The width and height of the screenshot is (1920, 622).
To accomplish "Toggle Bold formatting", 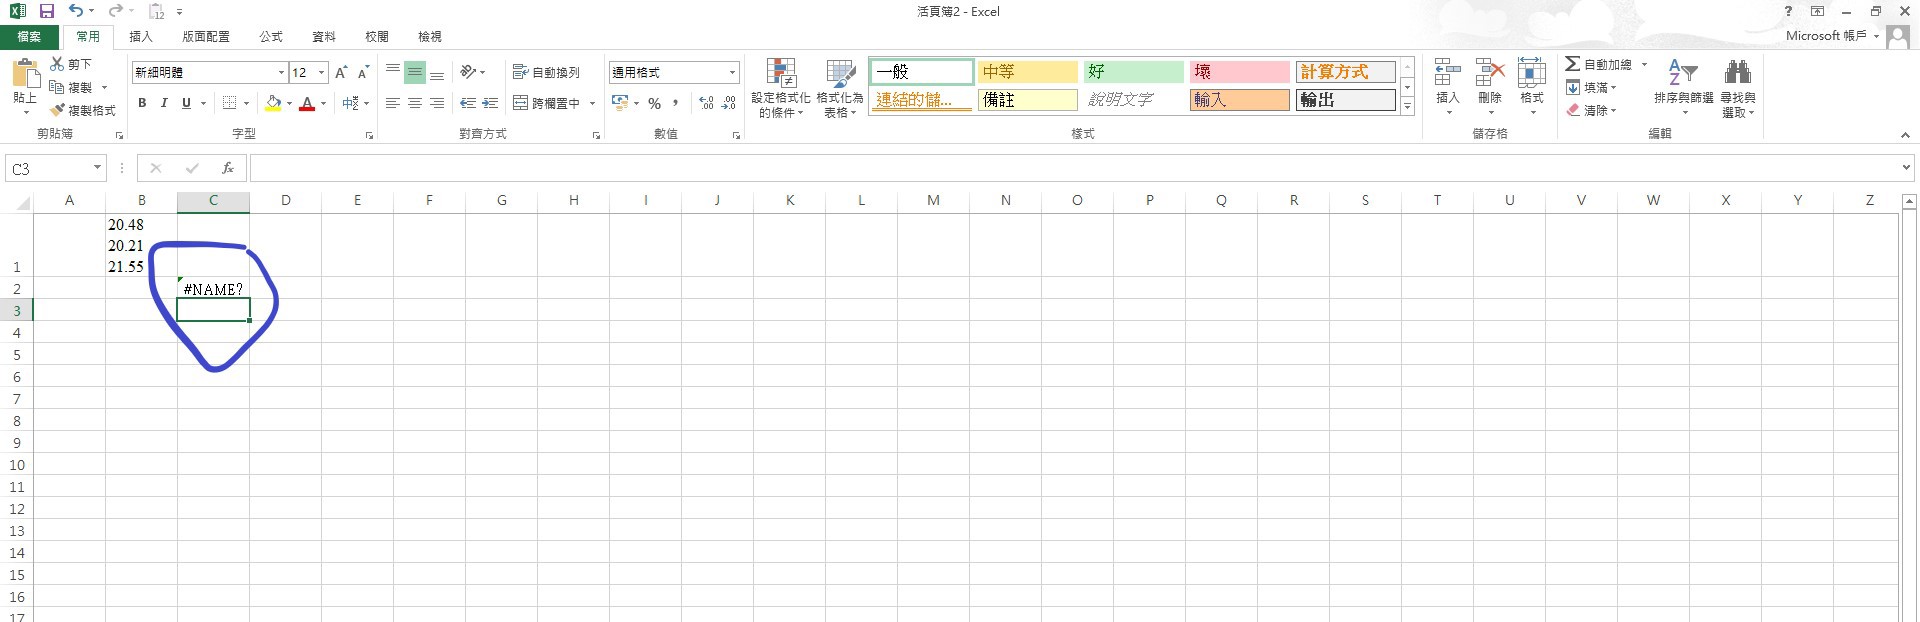I will coord(142,103).
